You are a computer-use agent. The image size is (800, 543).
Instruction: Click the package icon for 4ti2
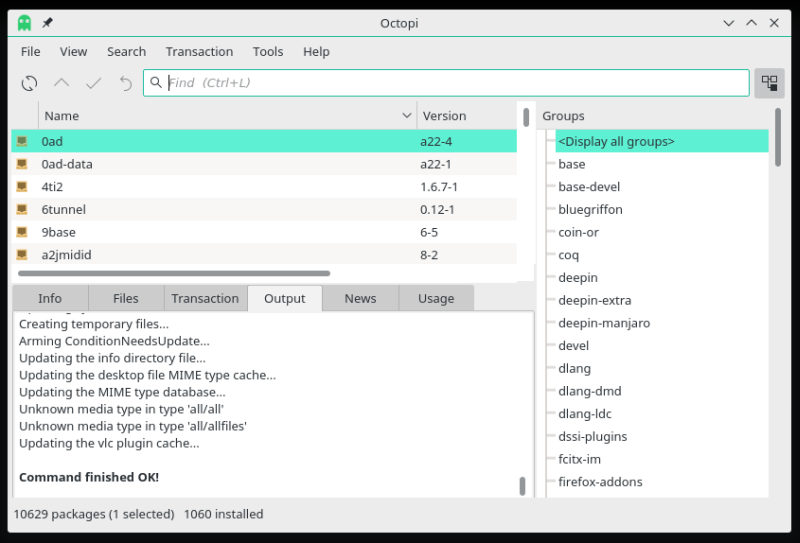click(21, 187)
